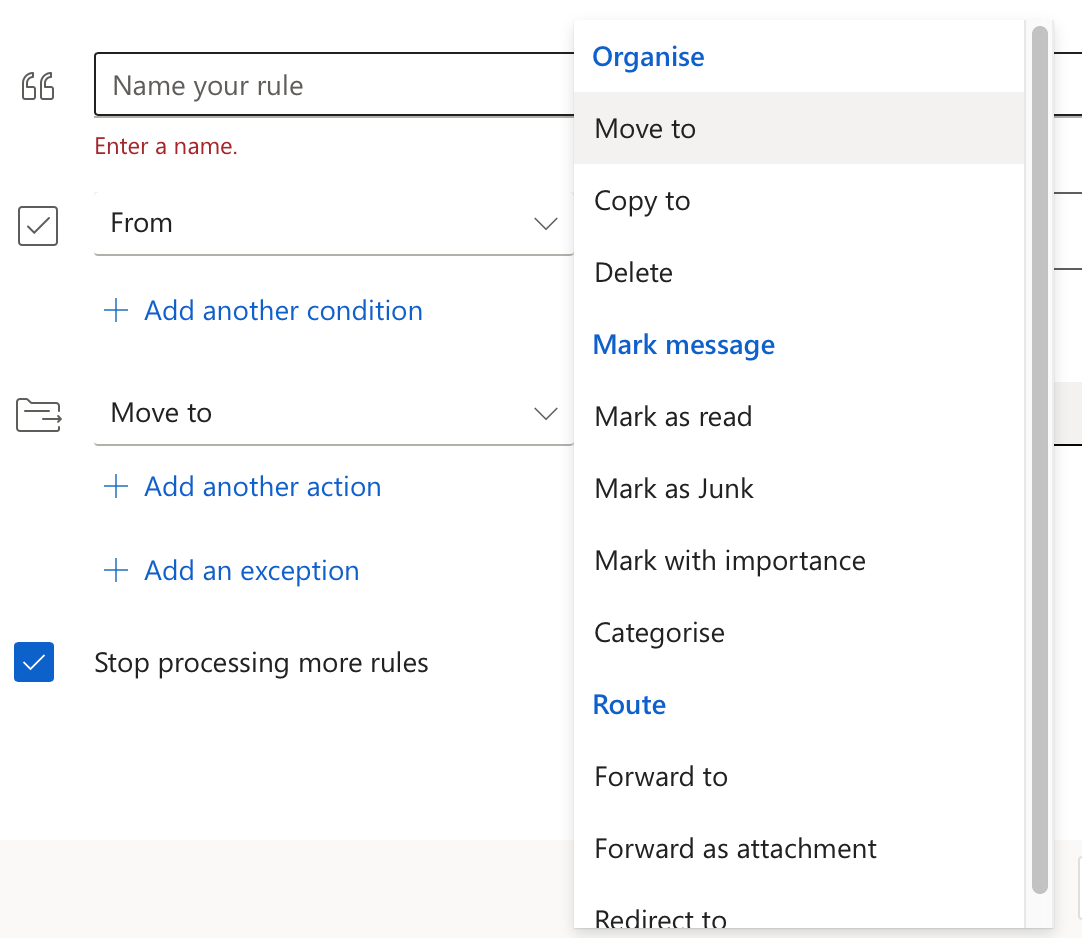Click the plus icon beside Add another condition
This screenshot has height=938, width=1082.
coord(116,311)
